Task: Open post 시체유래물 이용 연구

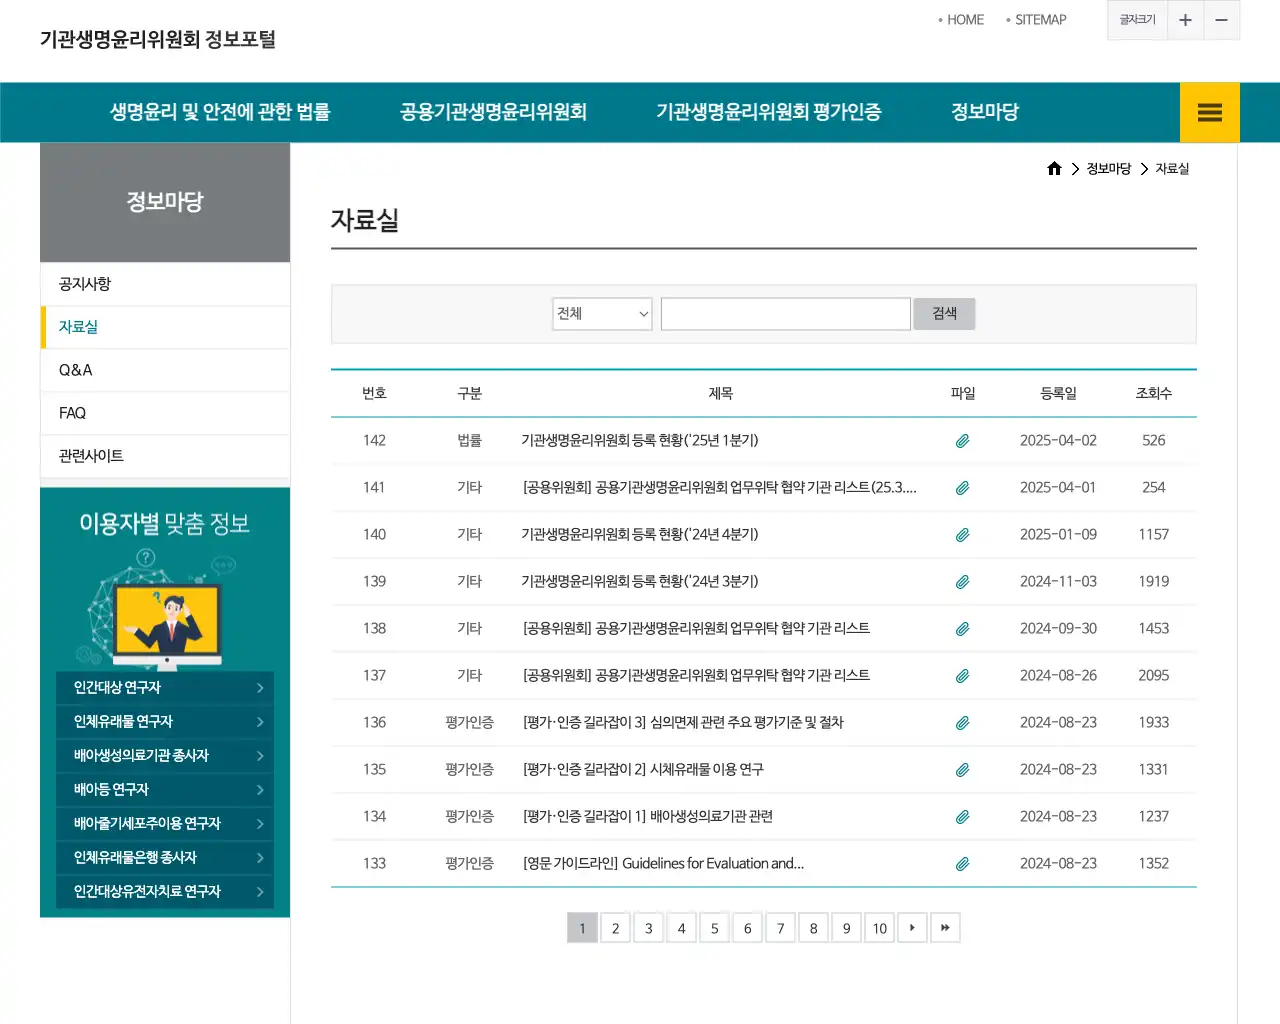Action: pos(643,770)
